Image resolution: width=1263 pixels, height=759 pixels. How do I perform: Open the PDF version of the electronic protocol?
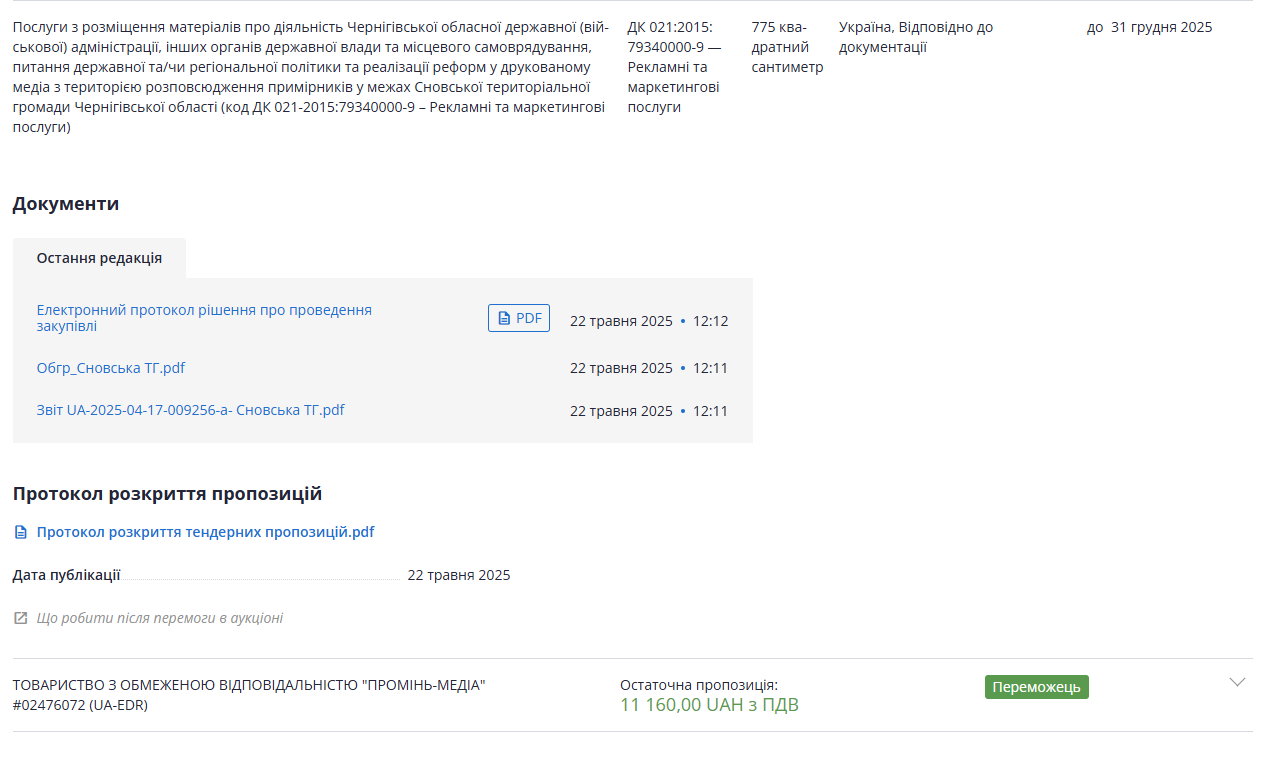pos(518,318)
